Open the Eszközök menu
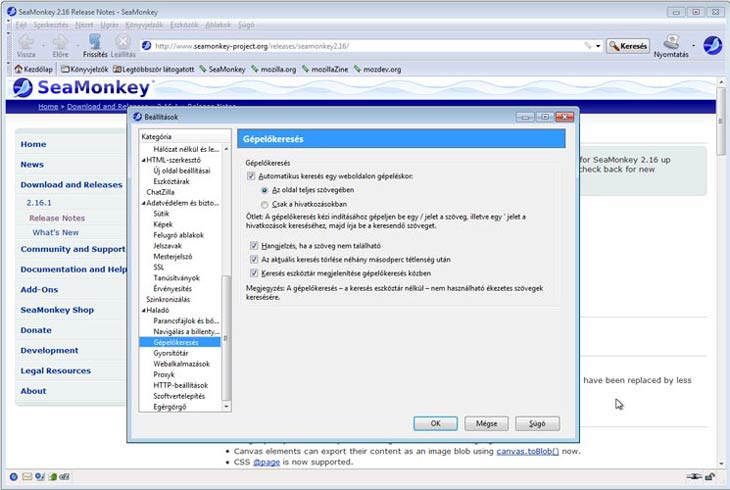This screenshot has width=730, height=490. (x=184, y=25)
